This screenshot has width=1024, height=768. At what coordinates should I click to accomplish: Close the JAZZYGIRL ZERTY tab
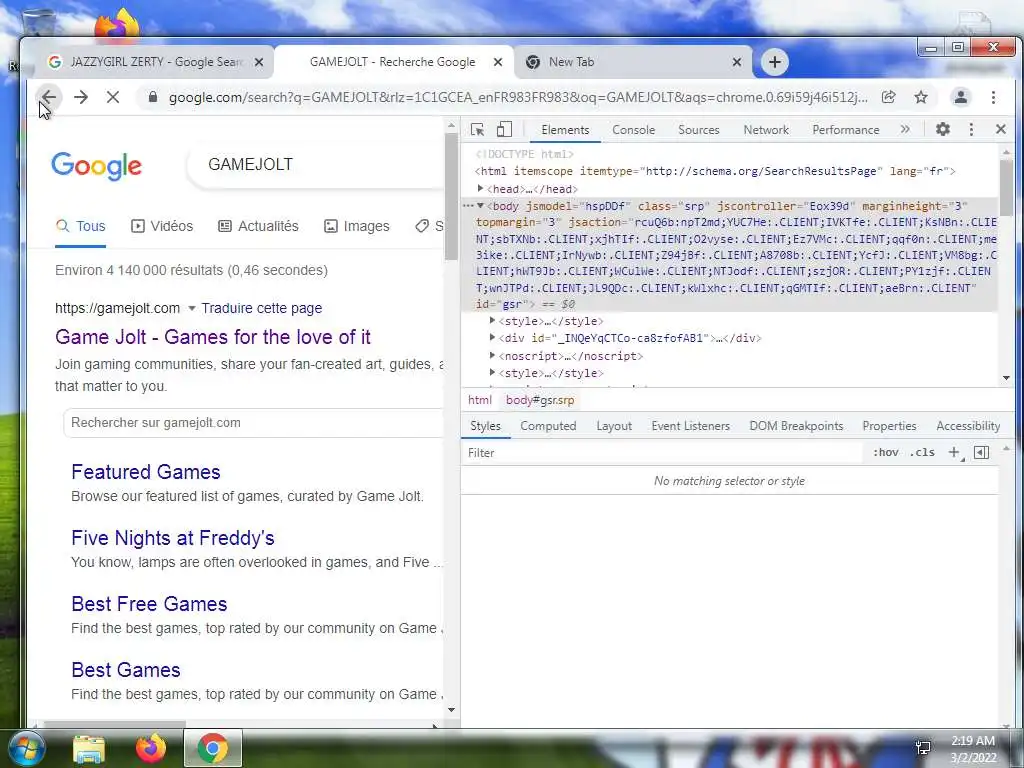click(259, 62)
